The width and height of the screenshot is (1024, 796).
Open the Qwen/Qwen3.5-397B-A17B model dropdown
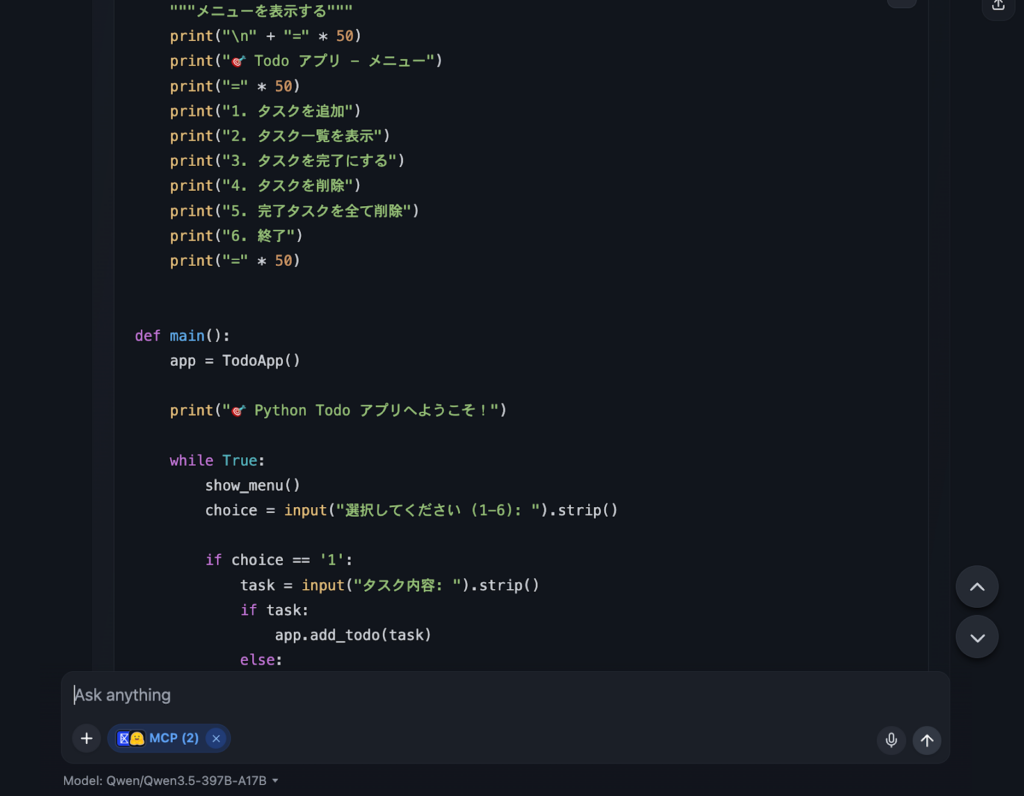[170, 781]
